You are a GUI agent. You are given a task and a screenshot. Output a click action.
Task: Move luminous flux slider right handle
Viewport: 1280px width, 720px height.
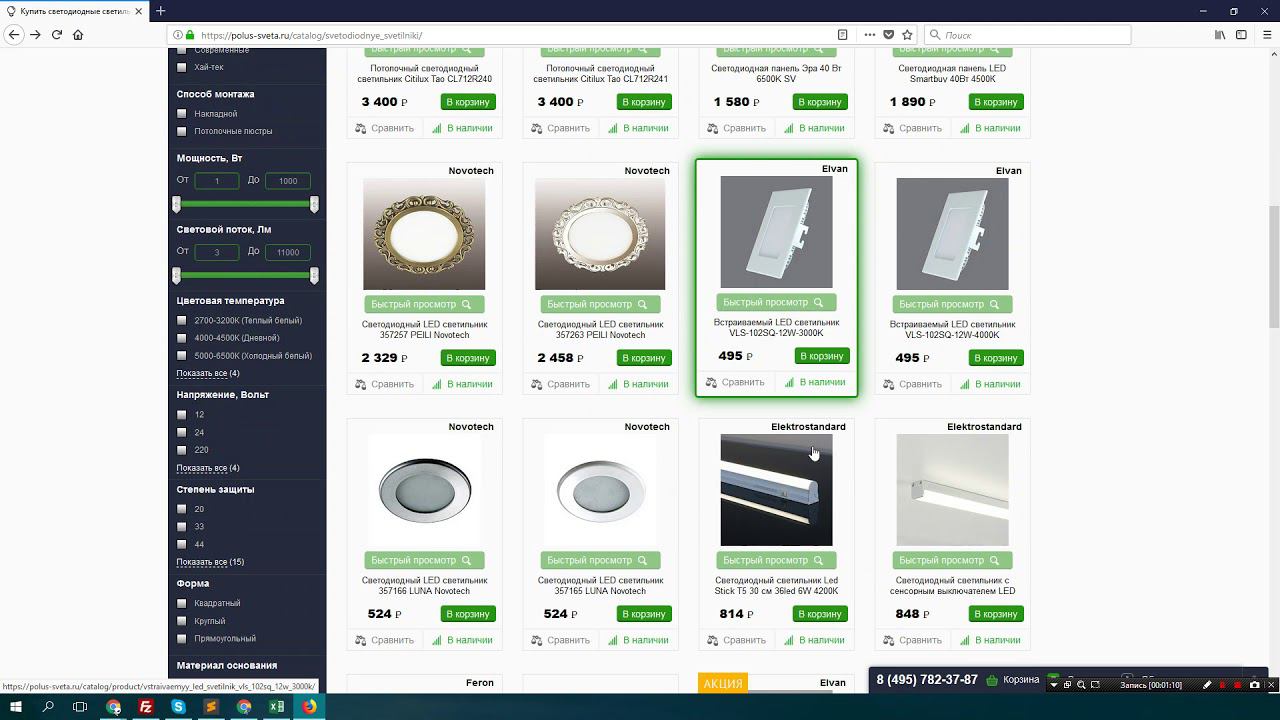[x=314, y=275]
